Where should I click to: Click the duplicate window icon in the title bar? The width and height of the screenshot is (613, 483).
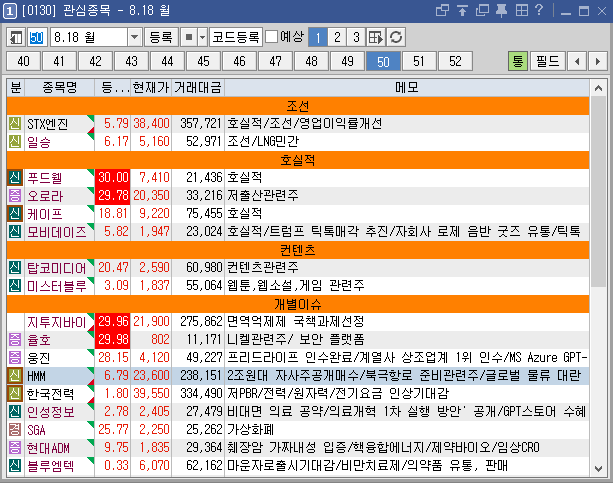482,10
